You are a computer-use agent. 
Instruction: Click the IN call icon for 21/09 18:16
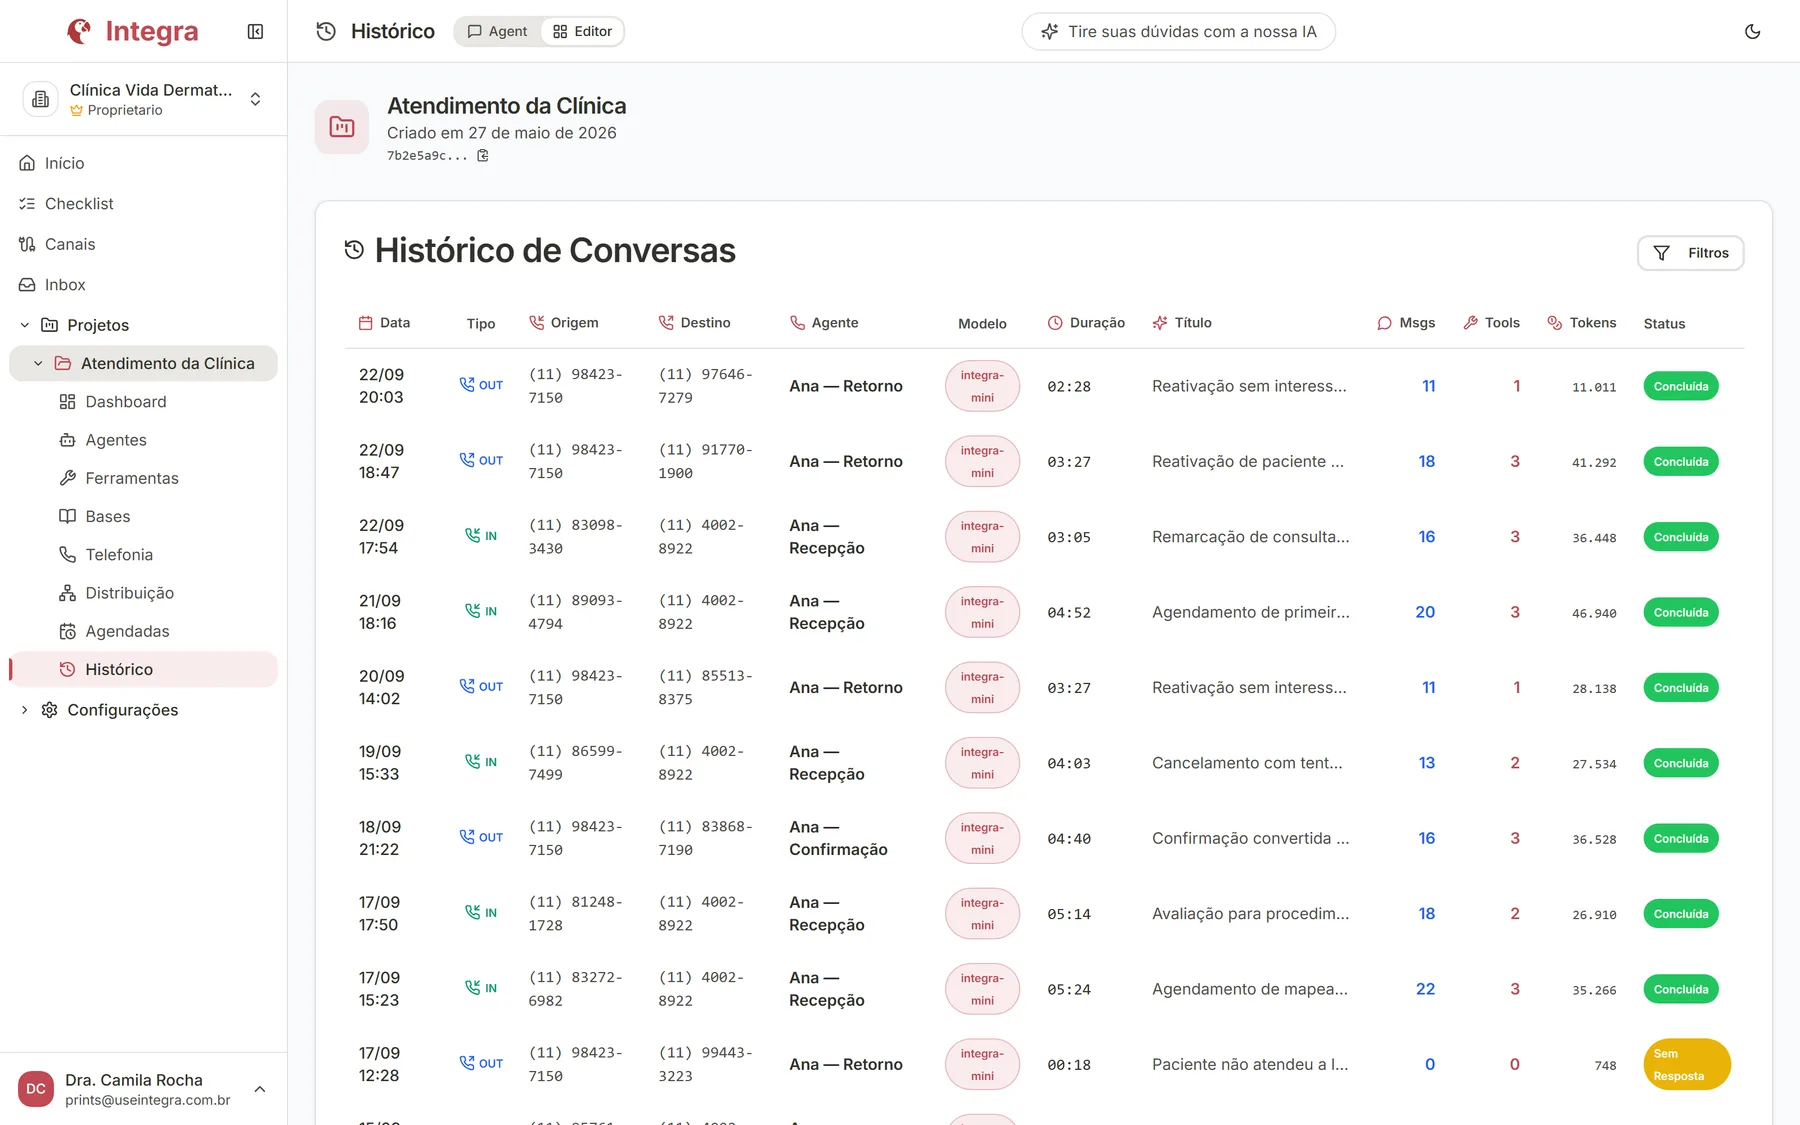click(480, 611)
